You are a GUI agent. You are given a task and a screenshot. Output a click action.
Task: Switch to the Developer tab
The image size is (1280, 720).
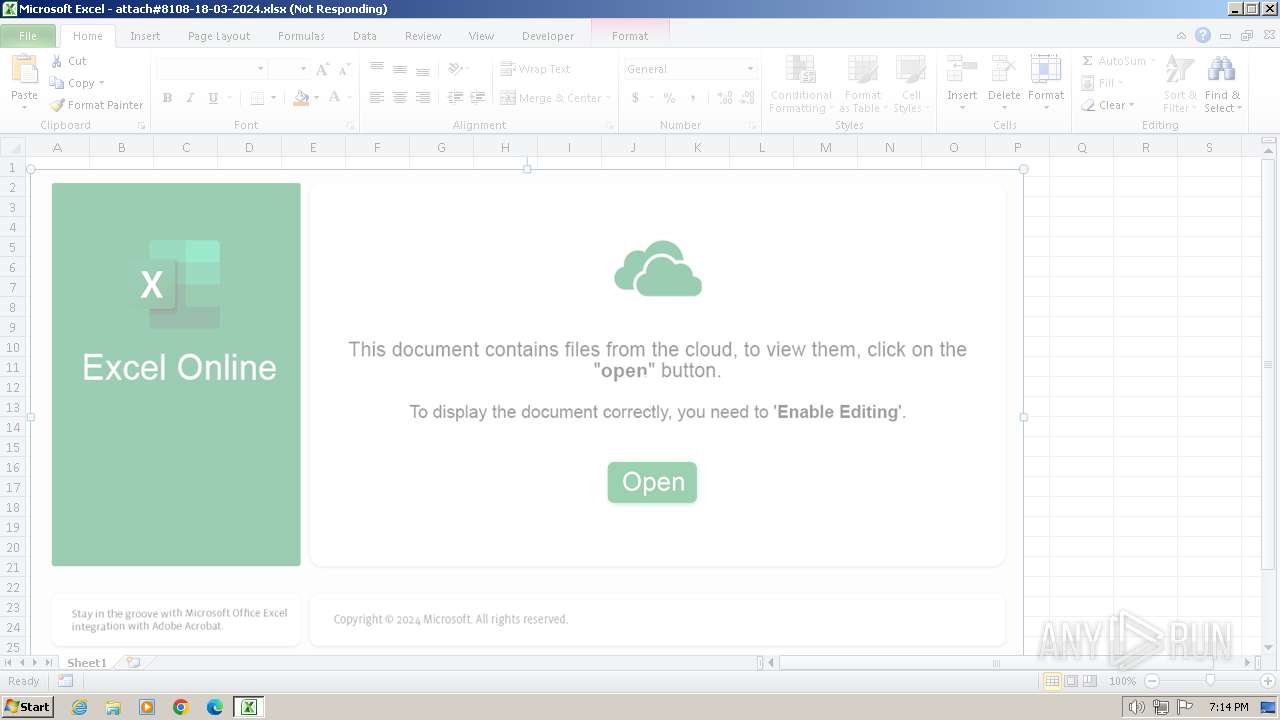point(548,36)
